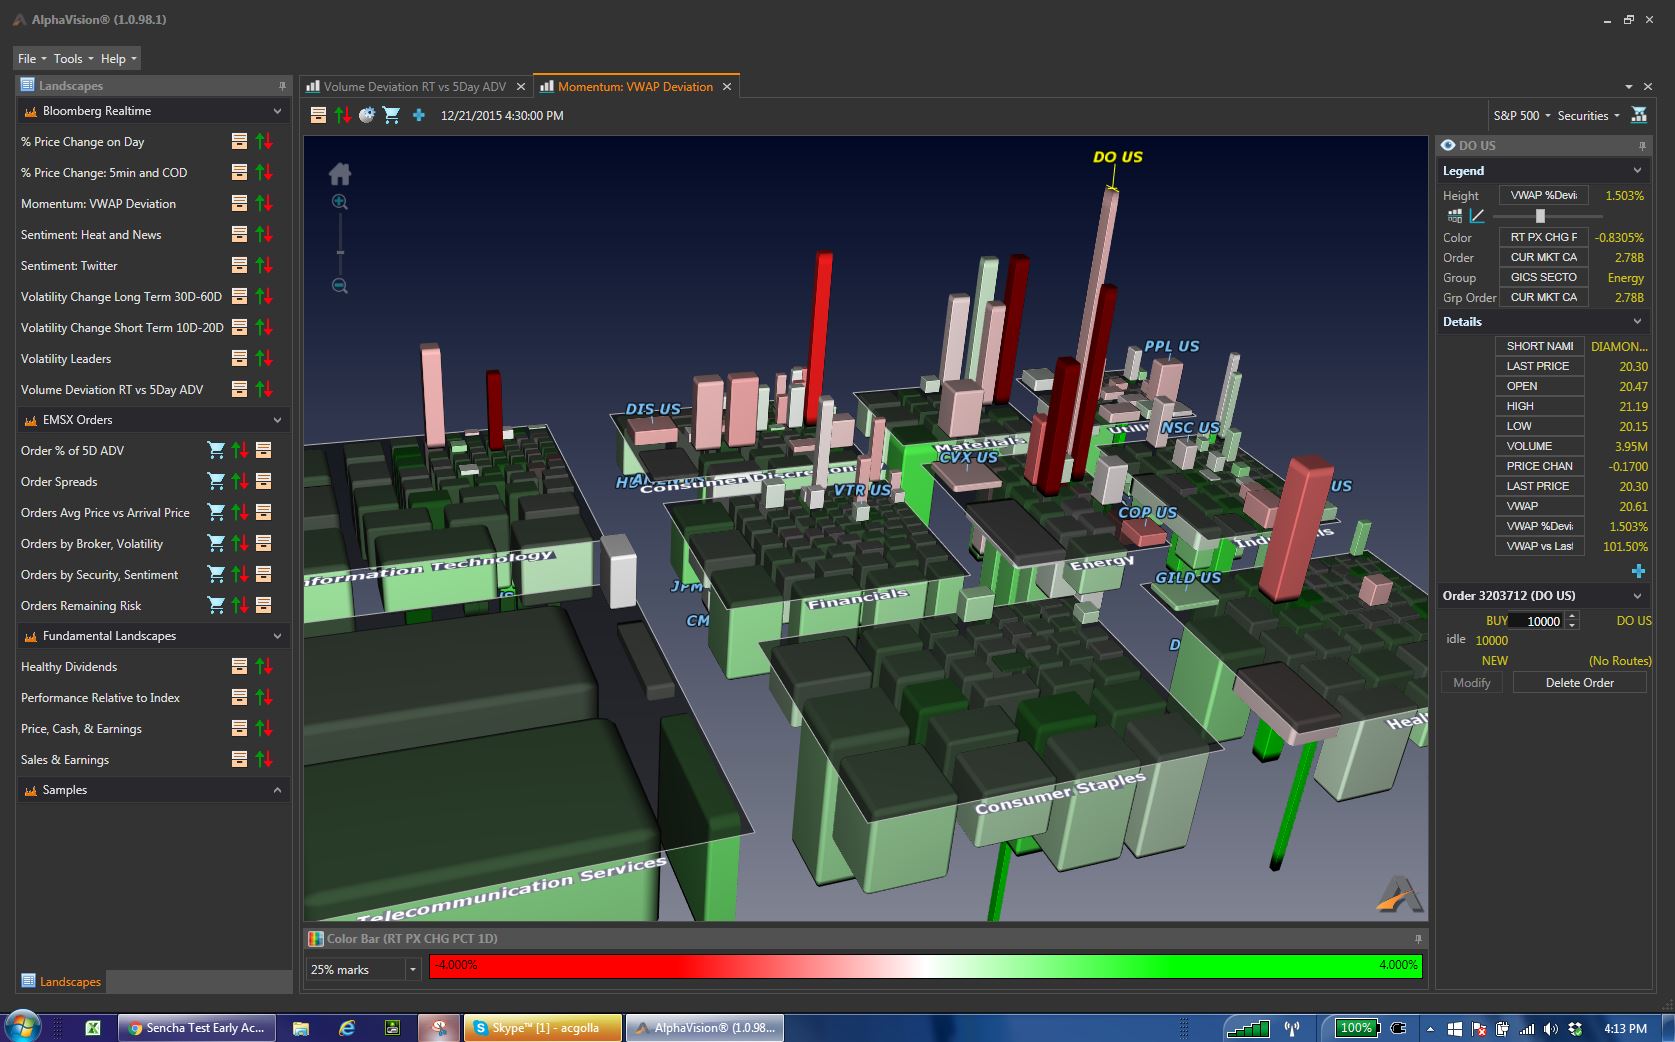Toggle the eye icon next to DO US

pos(1447,146)
